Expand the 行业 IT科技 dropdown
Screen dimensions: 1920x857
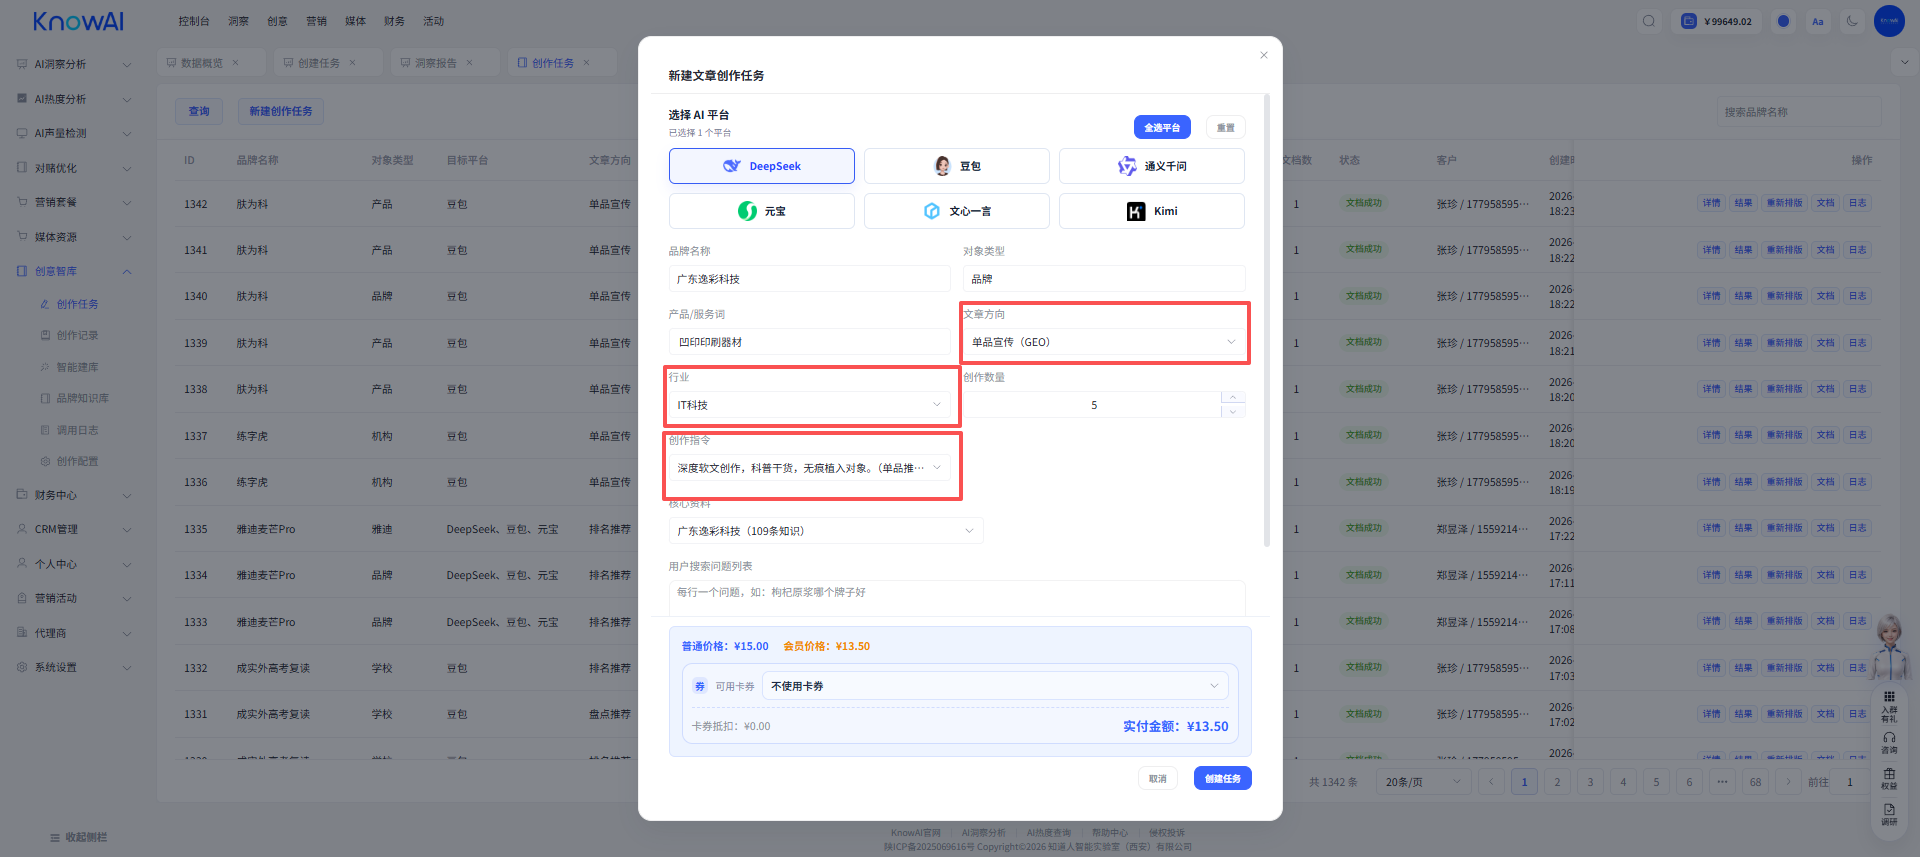809,405
